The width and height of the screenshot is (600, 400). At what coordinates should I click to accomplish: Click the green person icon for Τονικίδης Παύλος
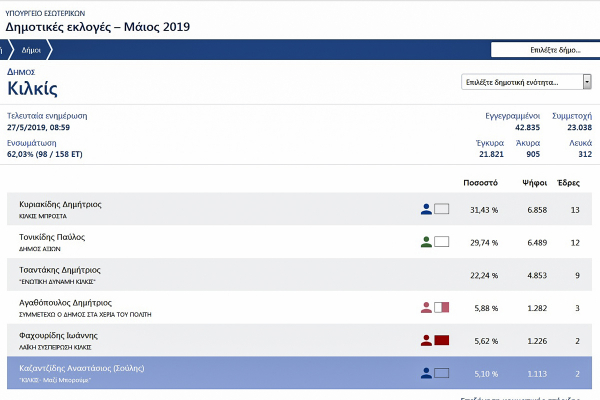(x=426, y=241)
